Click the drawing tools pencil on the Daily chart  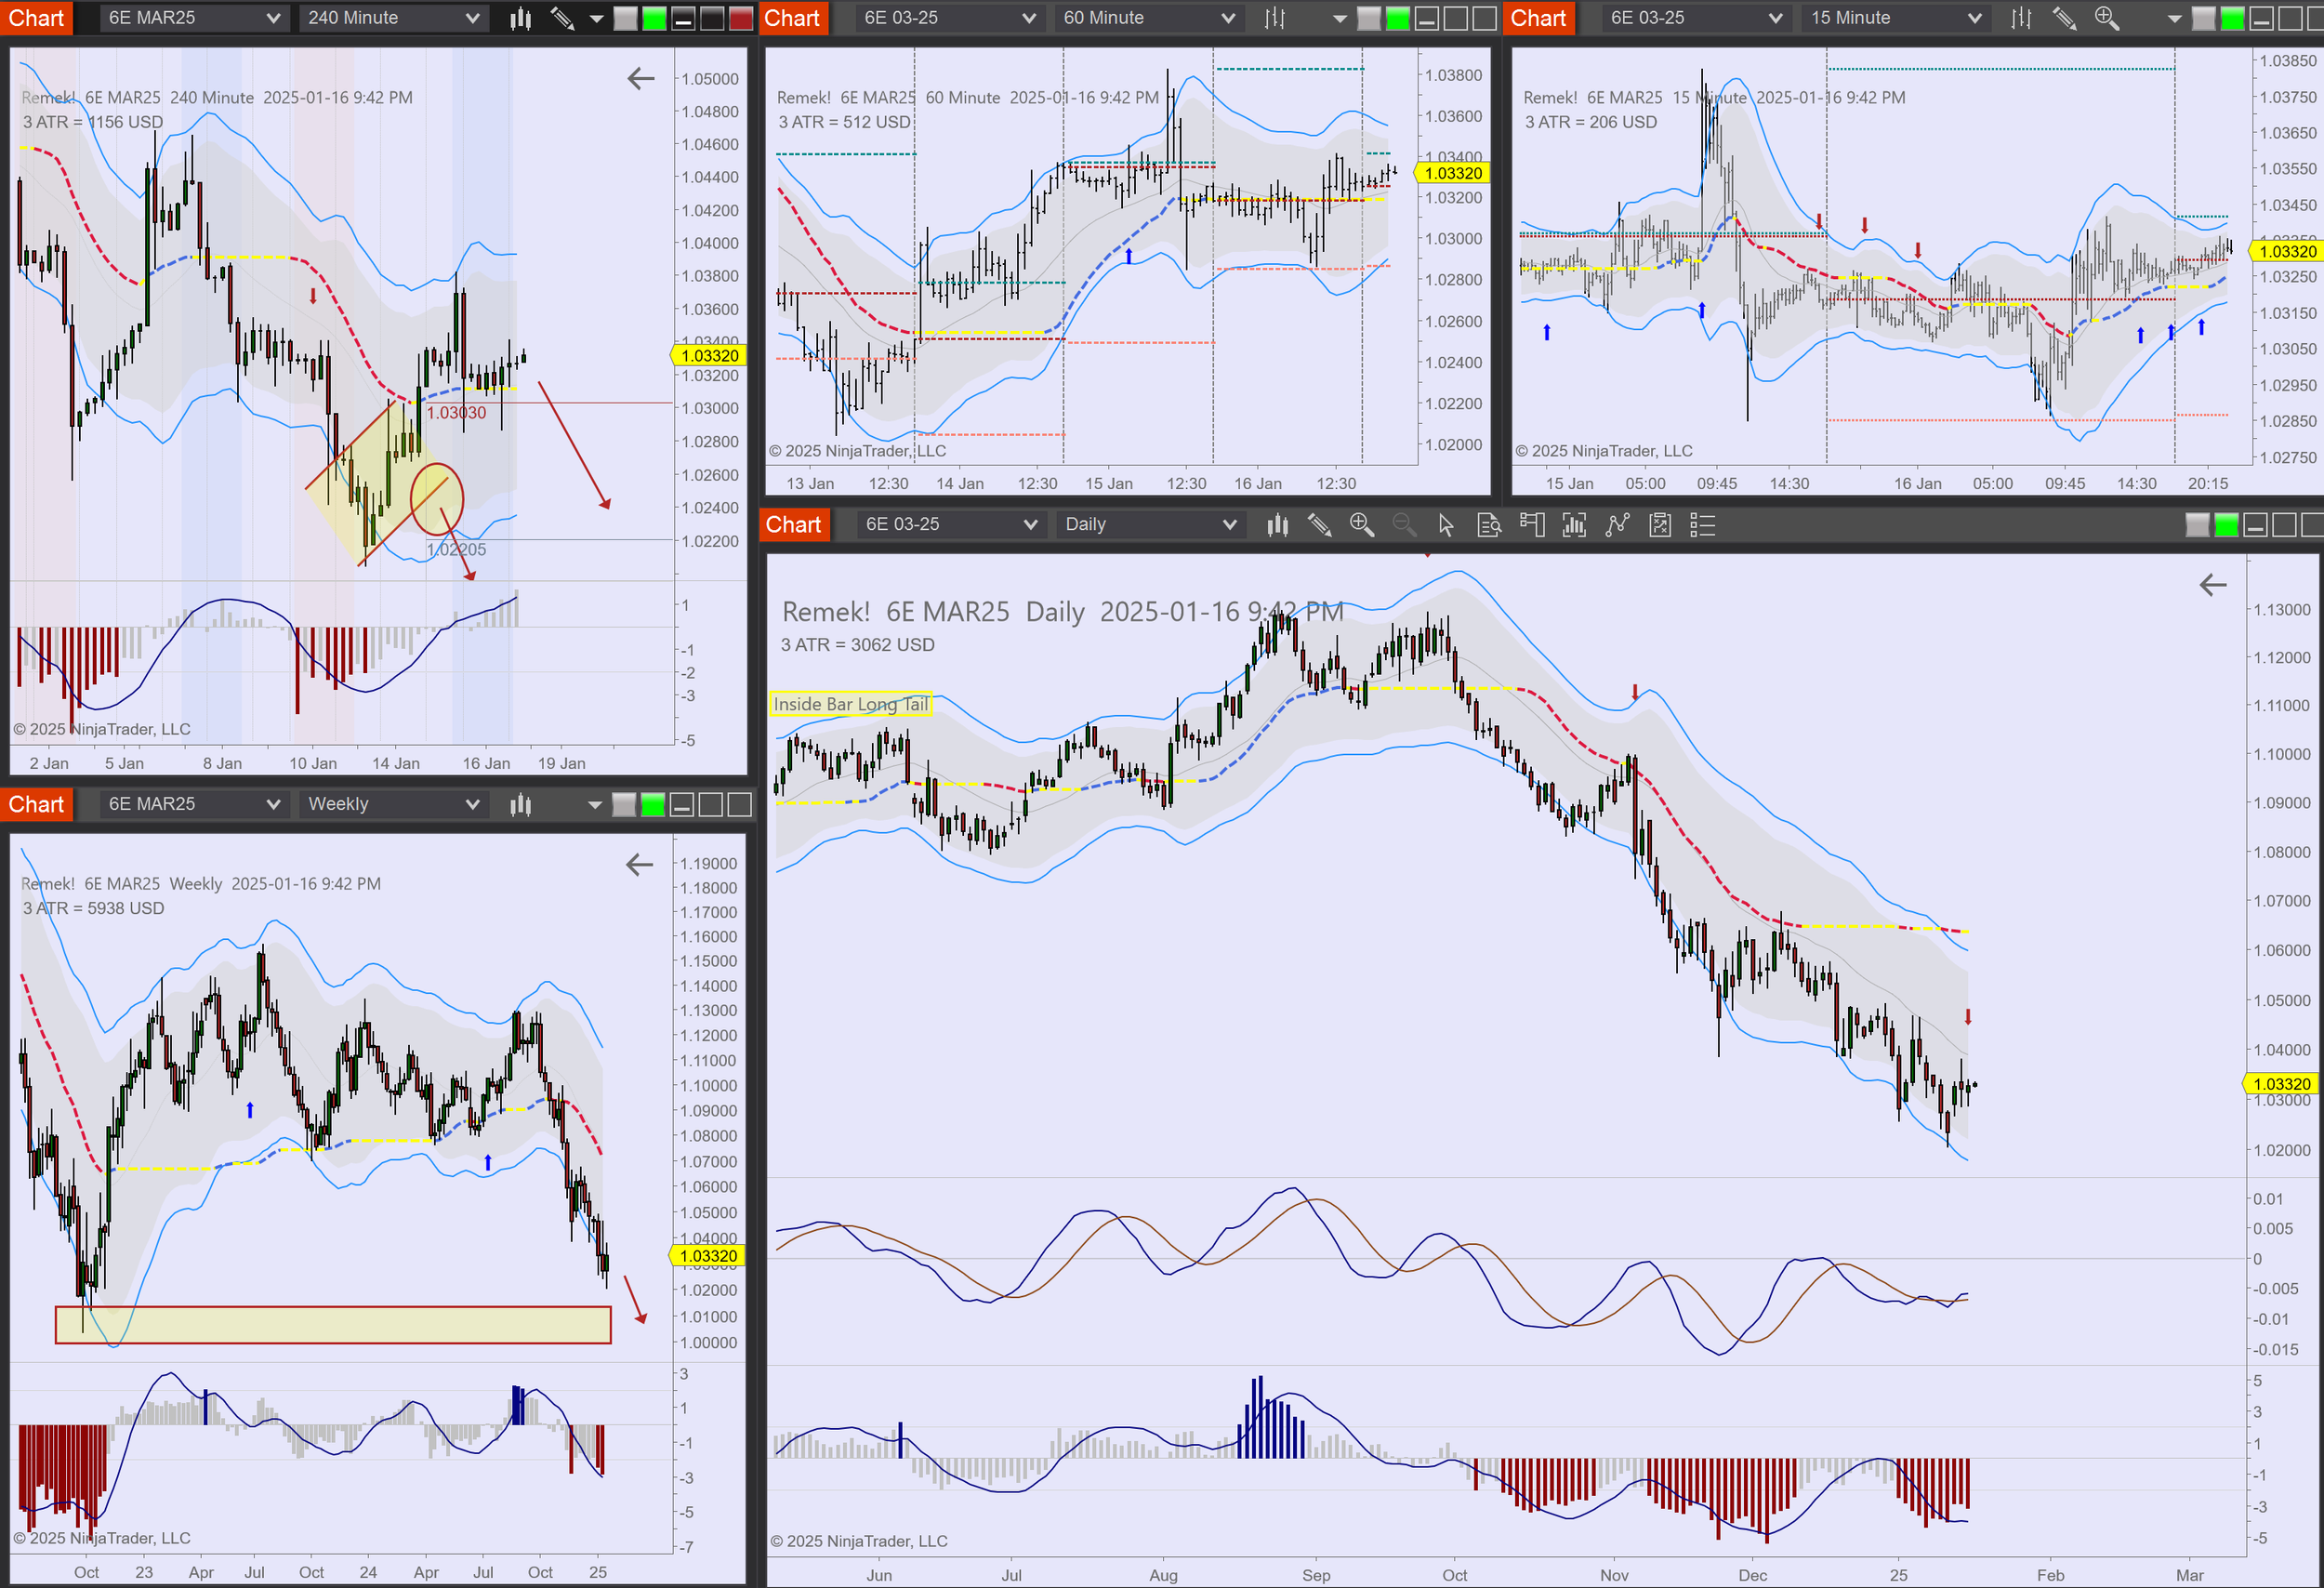pyautogui.click(x=1319, y=525)
